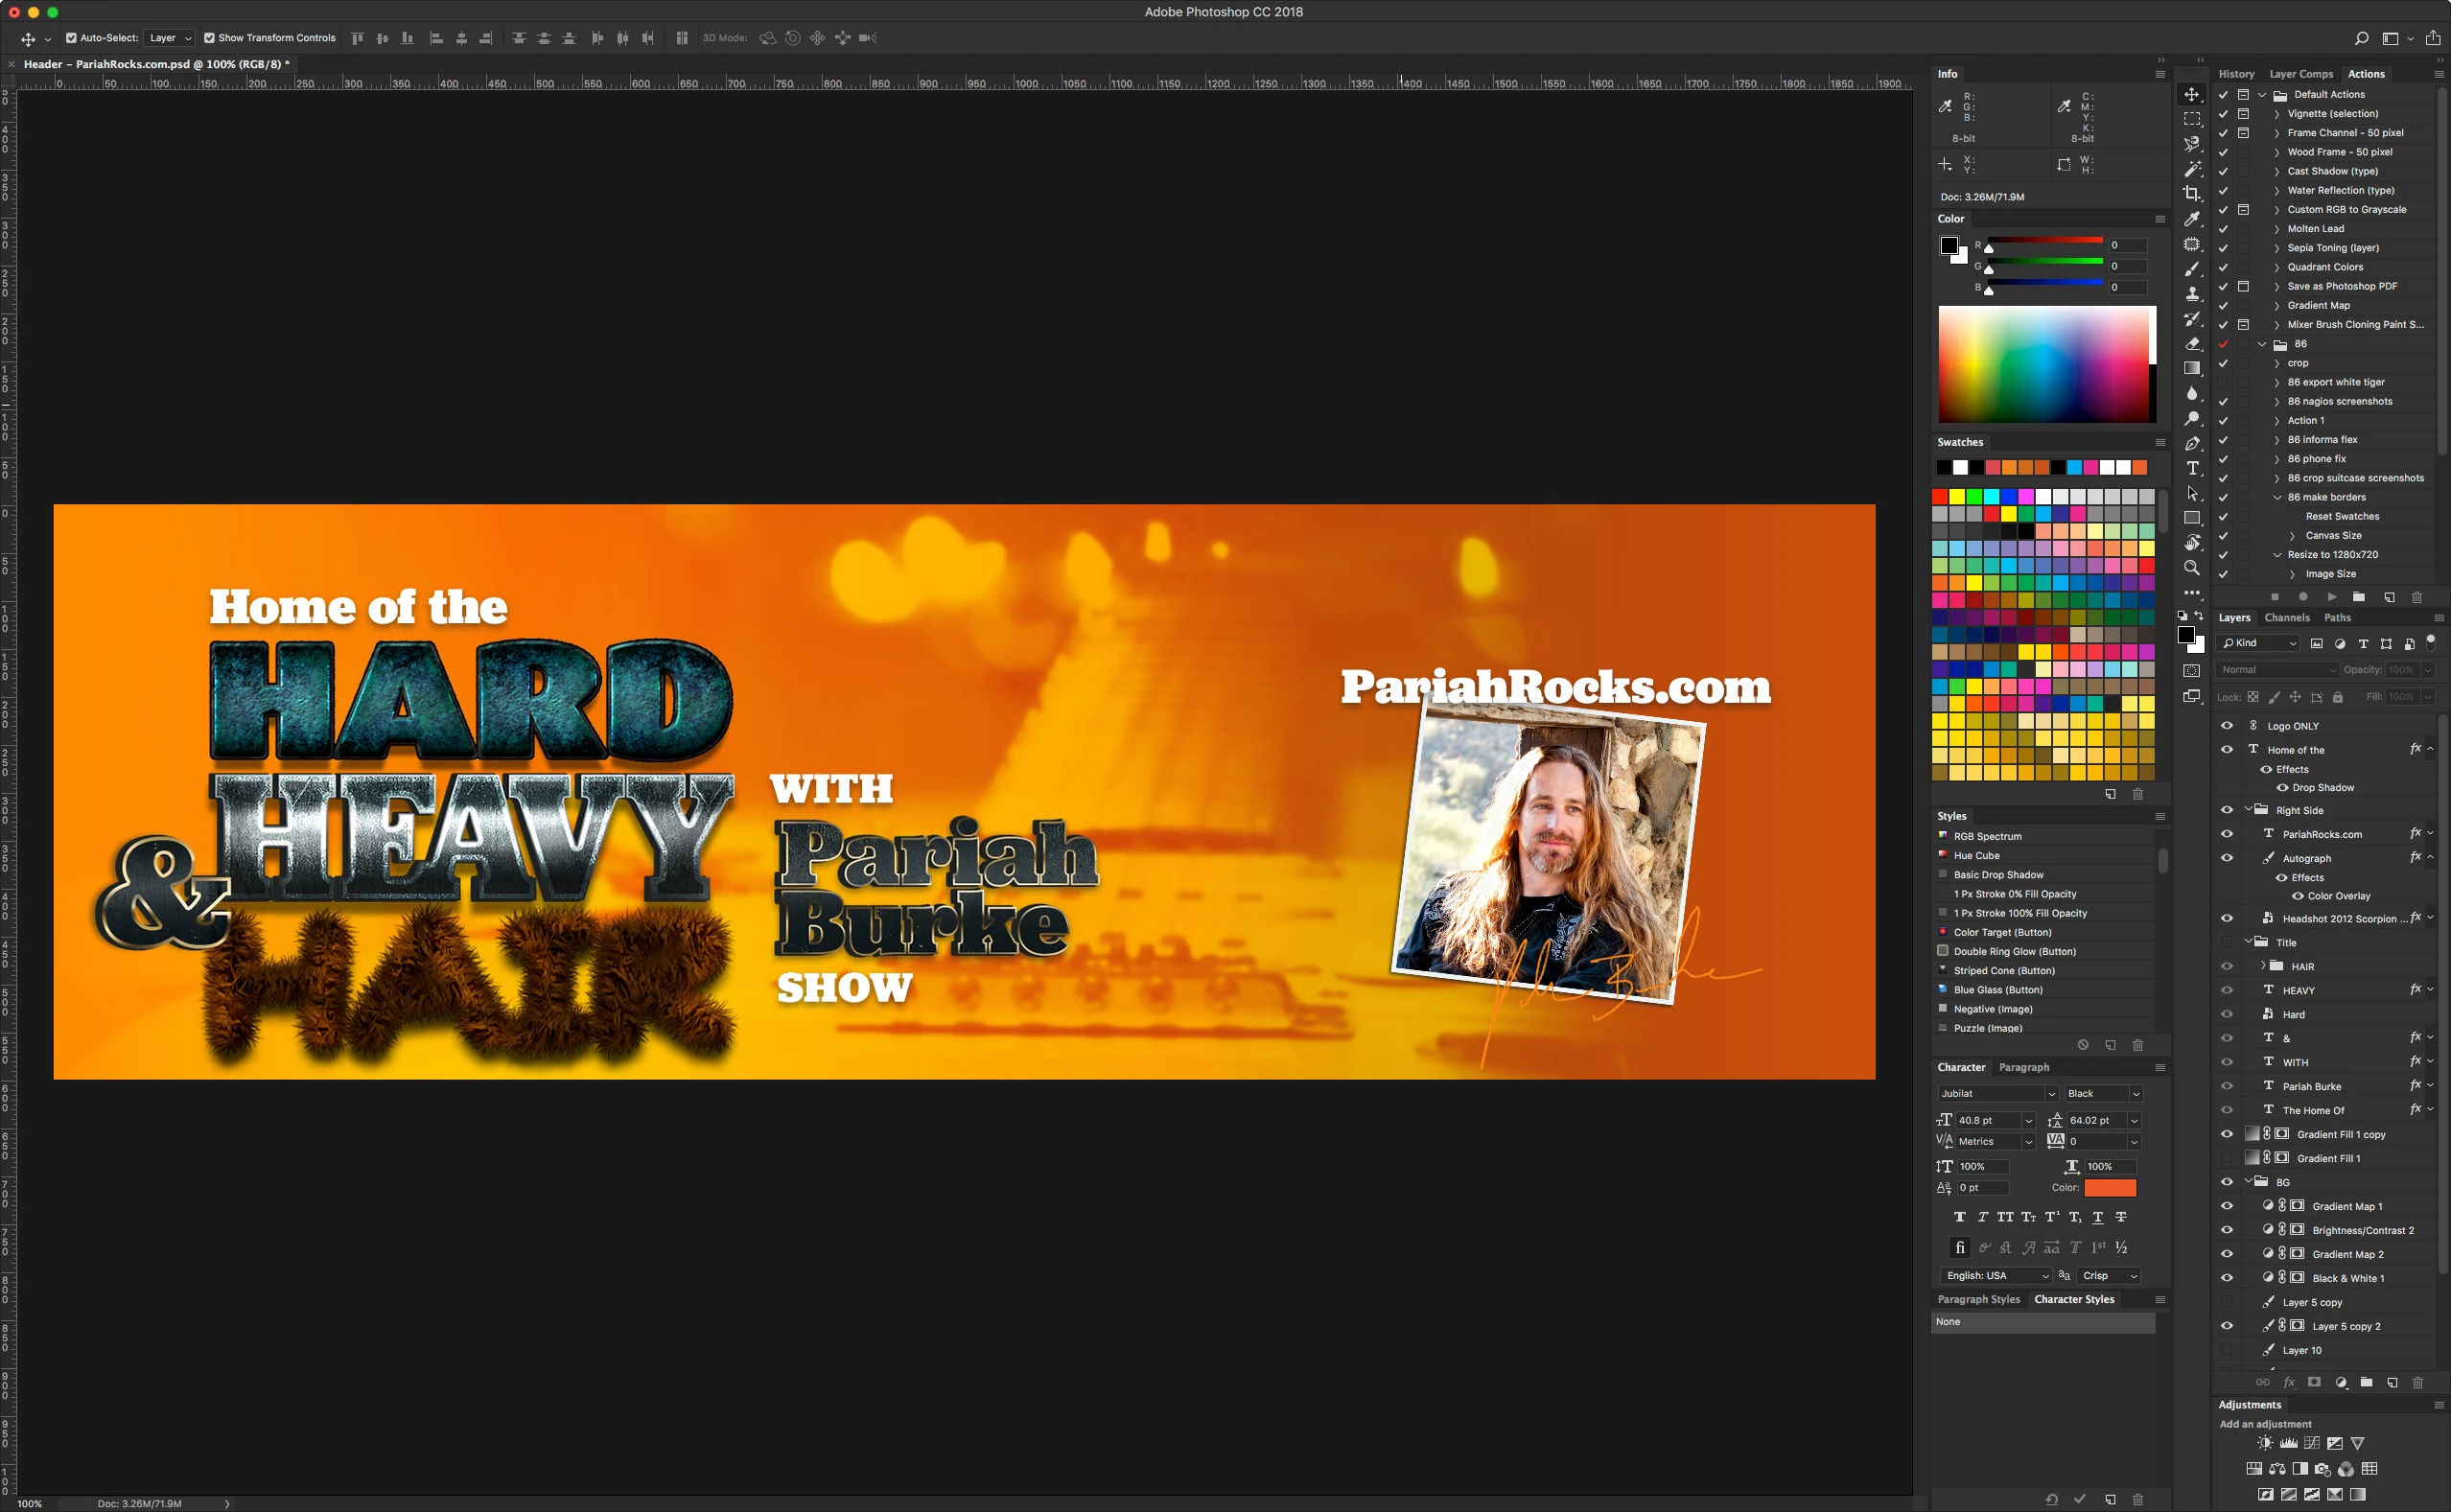The image size is (2451, 1512).
Task: Select the Gradient tool
Action: click(2191, 369)
